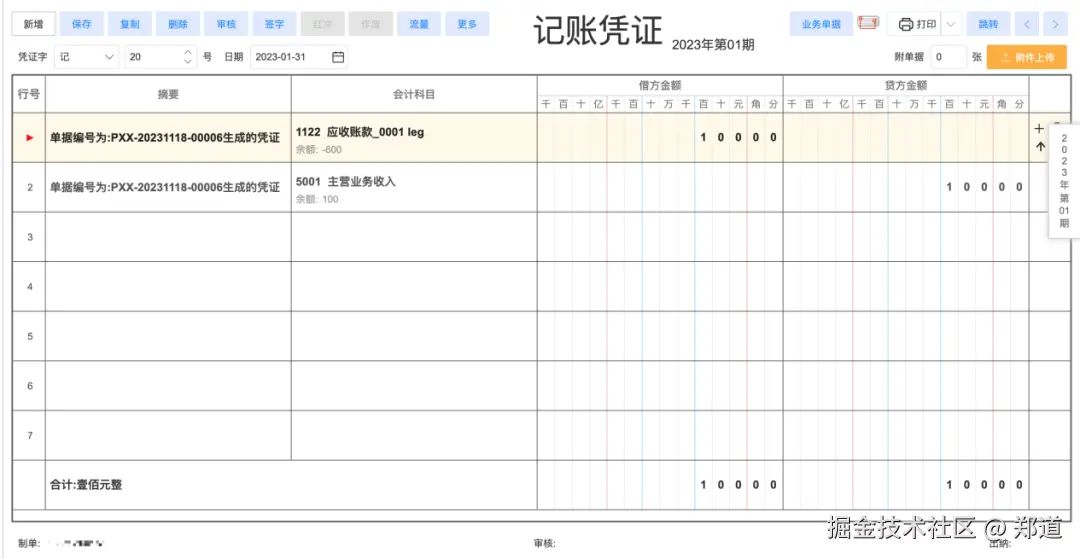
Task: Click the plus icon to add row
Action: pos(1039,129)
